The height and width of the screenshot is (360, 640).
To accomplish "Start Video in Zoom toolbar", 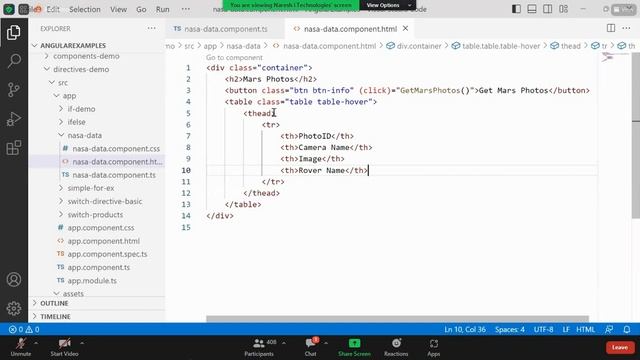I will pos(64,348).
